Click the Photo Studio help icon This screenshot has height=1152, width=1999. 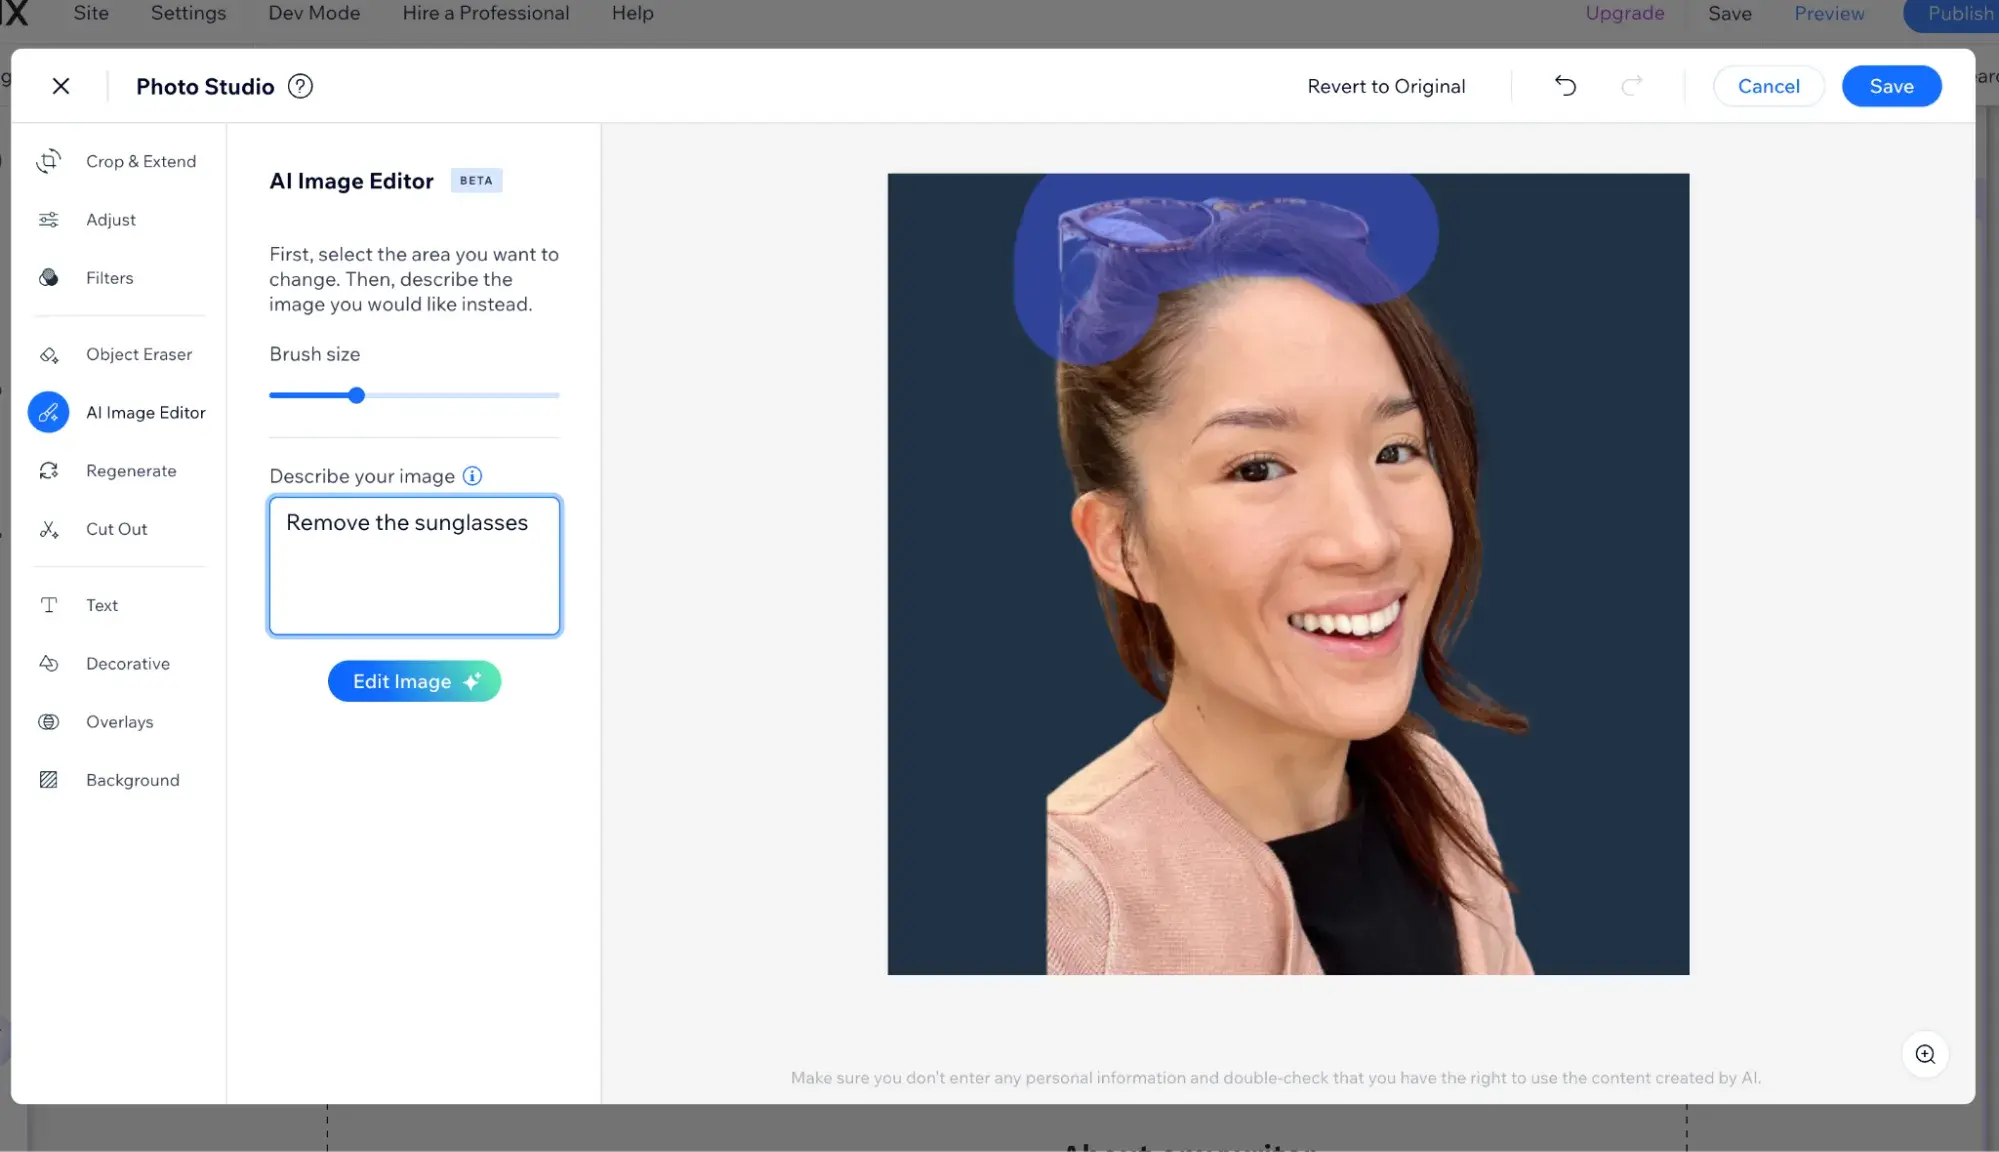coord(300,86)
